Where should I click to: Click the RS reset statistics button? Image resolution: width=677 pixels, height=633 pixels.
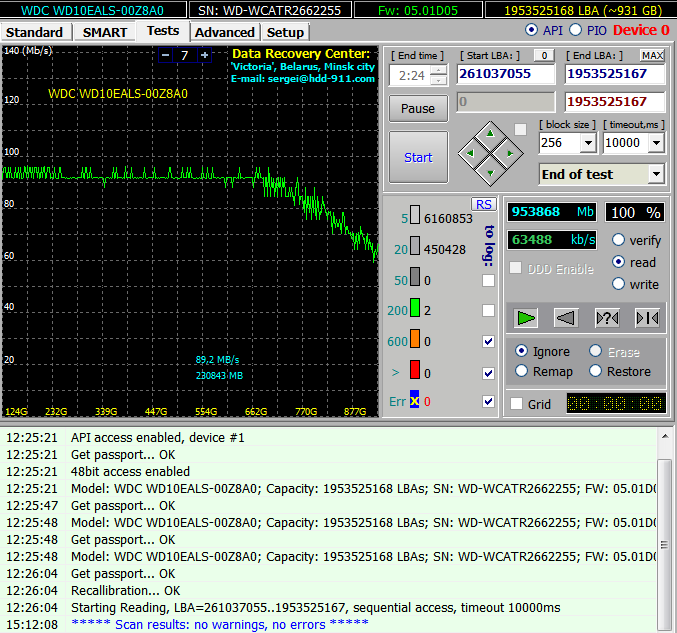484,205
